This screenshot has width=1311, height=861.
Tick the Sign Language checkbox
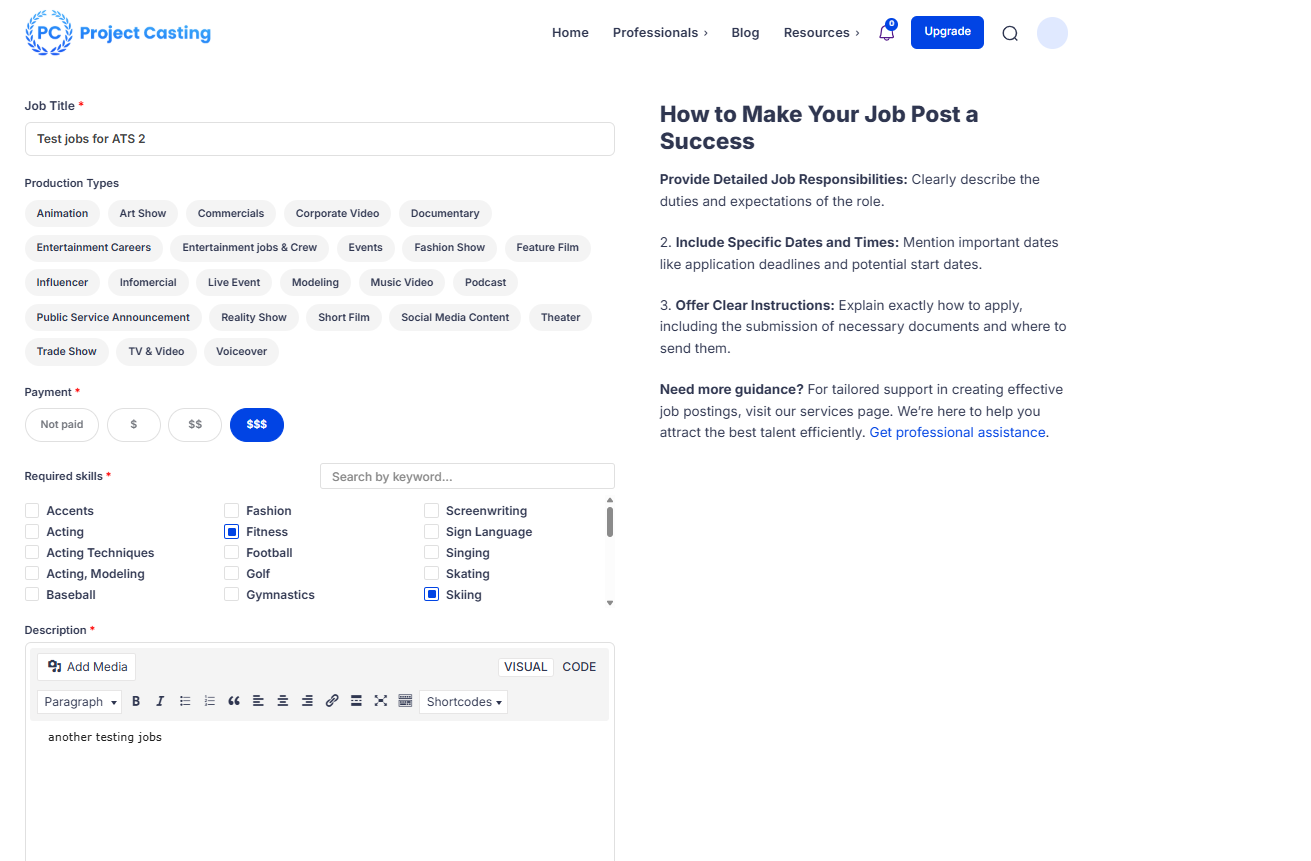pos(432,532)
